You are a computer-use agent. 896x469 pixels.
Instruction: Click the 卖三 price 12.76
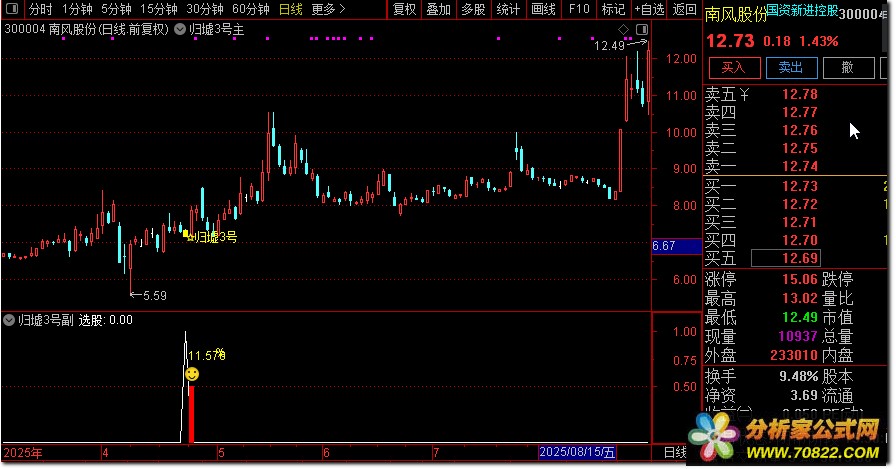click(800, 130)
